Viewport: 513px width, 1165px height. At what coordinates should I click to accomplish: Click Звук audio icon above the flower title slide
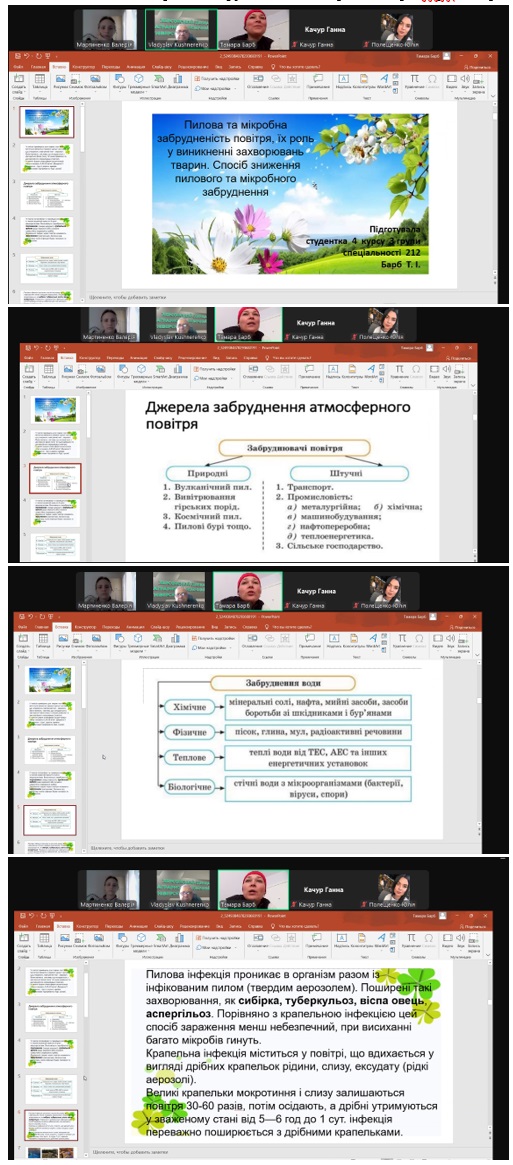(465, 80)
